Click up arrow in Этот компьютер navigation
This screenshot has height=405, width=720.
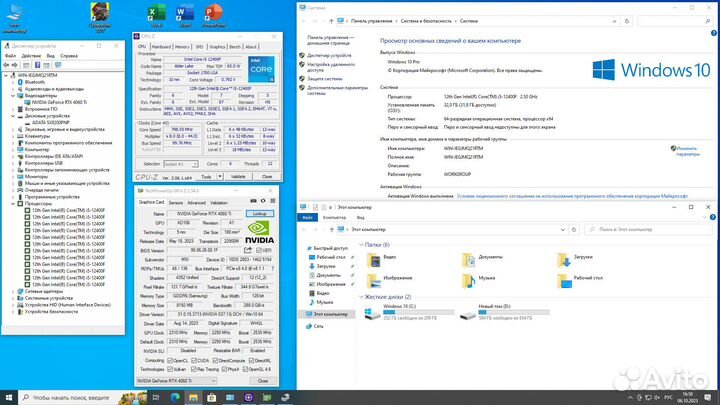pos(332,229)
